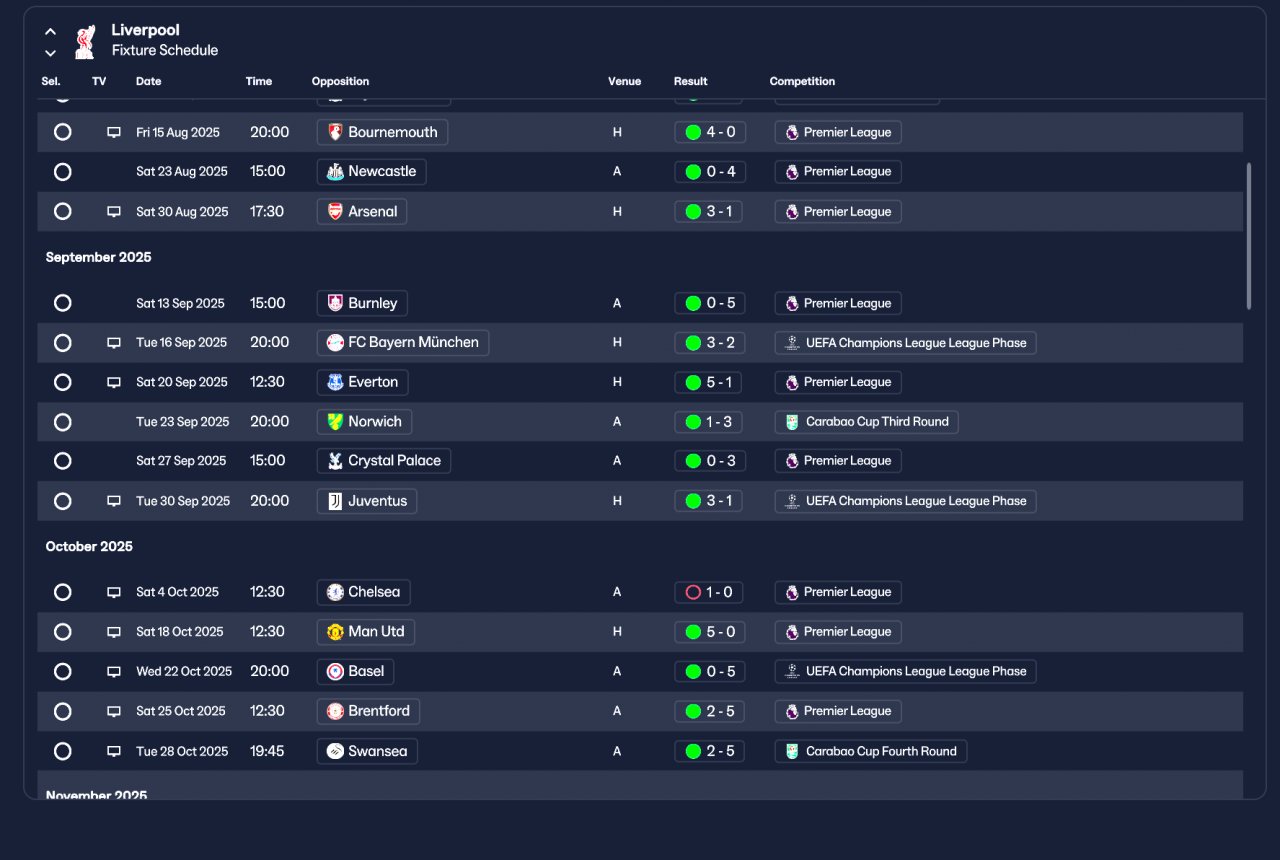
Task: View the 5 - 0 result against Man Utd
Action: coord(710,632)
